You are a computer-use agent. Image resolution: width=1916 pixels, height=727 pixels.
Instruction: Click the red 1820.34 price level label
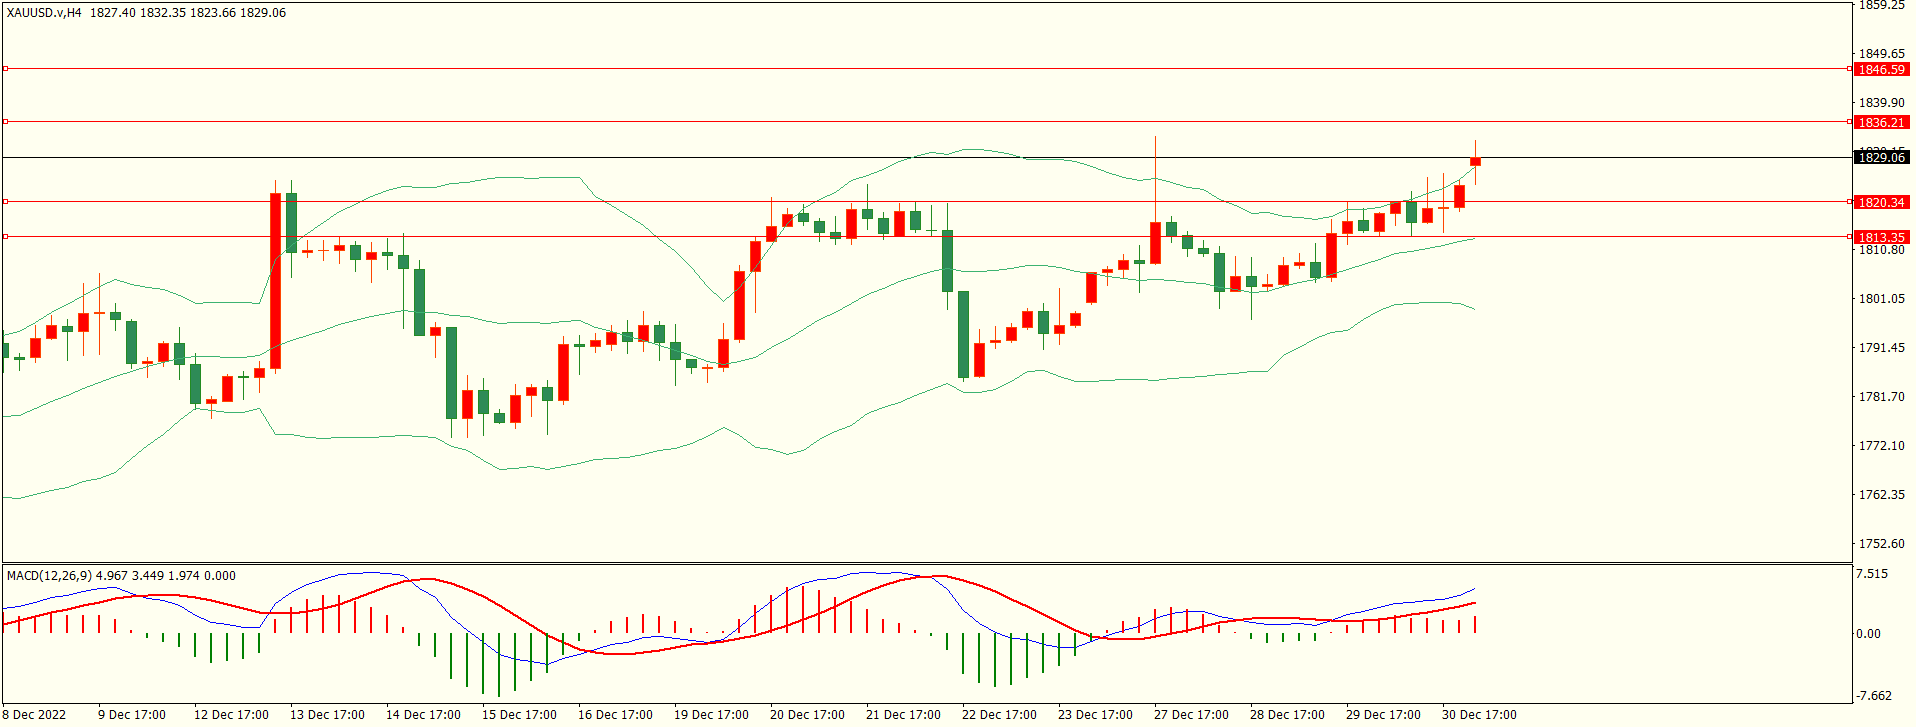(1880, 203)
